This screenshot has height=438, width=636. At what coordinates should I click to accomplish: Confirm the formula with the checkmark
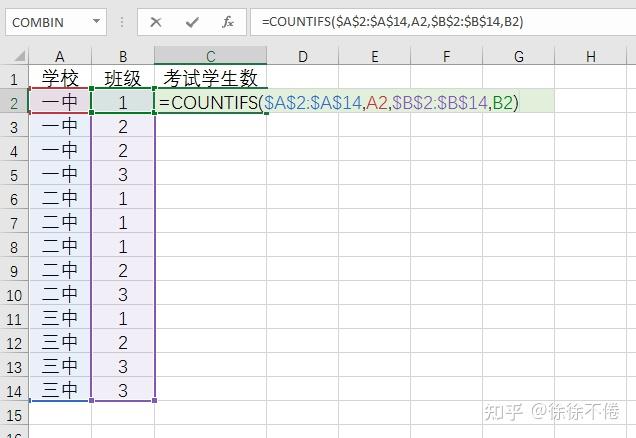tap(192, 22)
